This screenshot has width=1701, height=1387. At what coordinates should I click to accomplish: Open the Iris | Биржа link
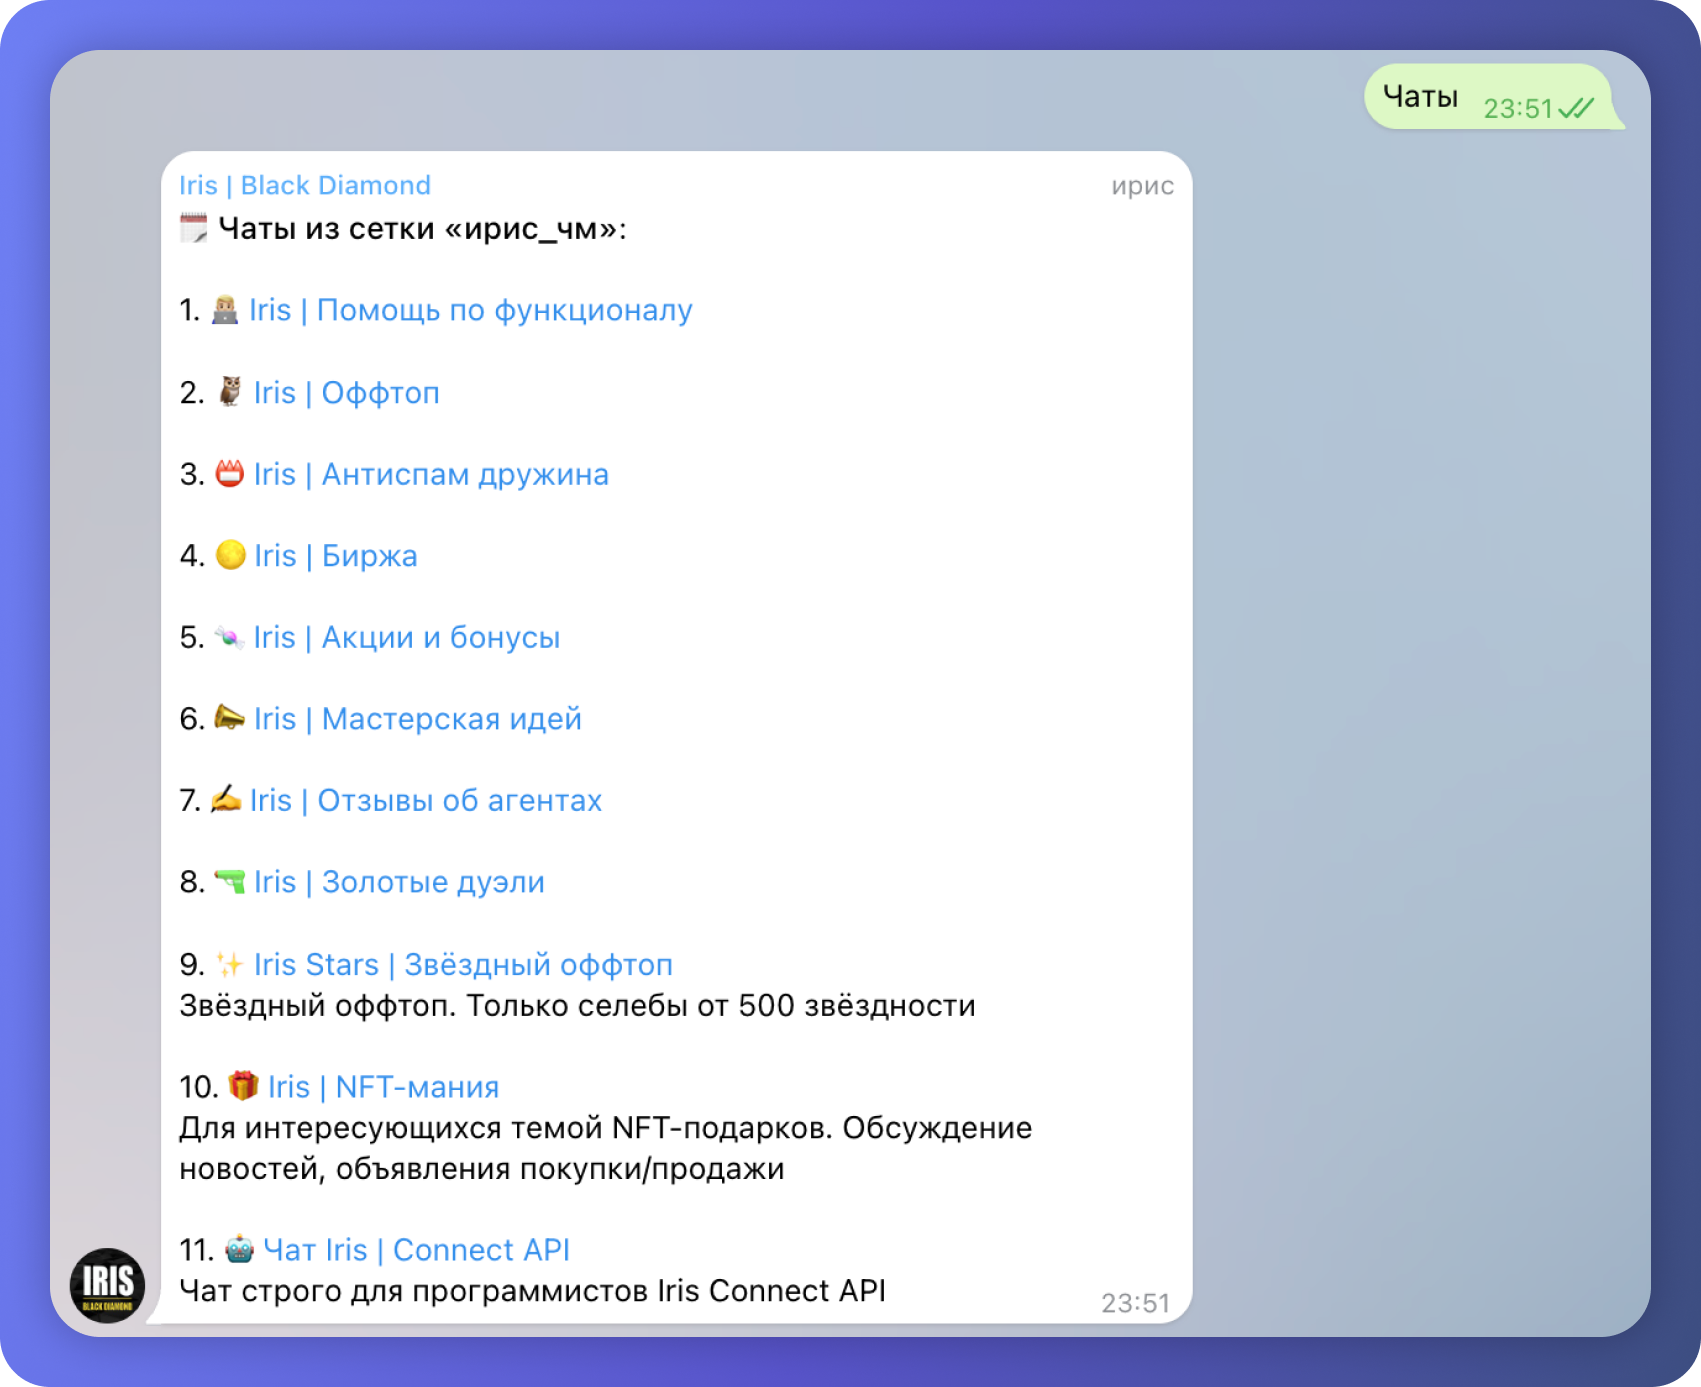(336, 556)
